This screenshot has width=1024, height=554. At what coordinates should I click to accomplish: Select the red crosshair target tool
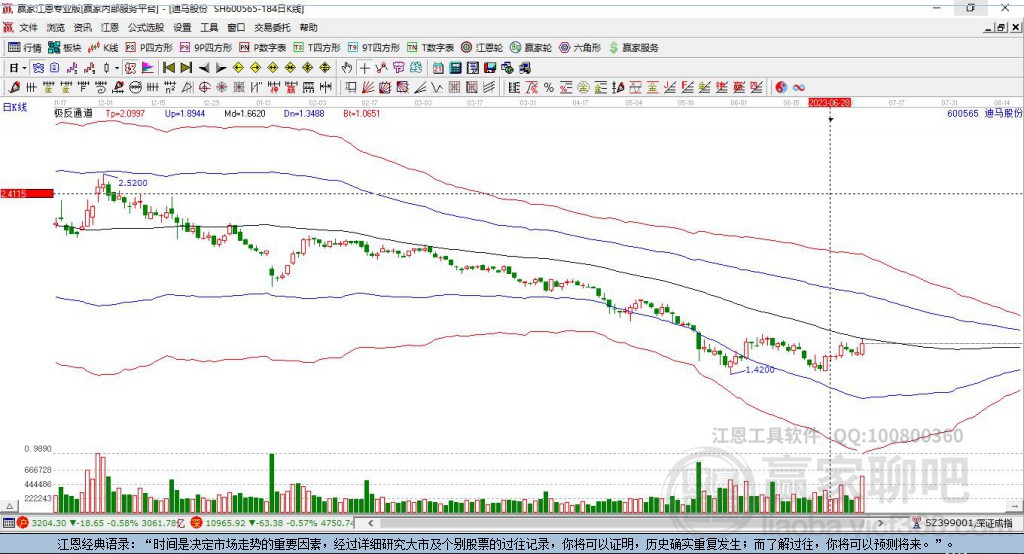[204, 88]
